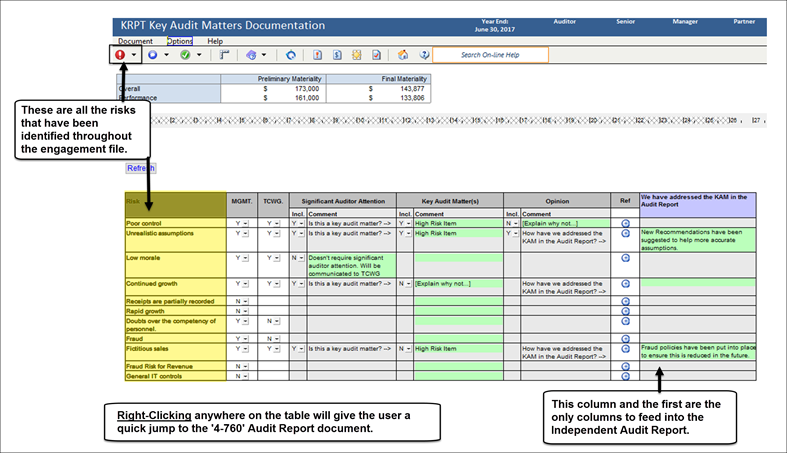Click the purple diamond toolbar icon
Image resolution: width=787 pixels, height=454 pixels.
click(x=251, y=55)
